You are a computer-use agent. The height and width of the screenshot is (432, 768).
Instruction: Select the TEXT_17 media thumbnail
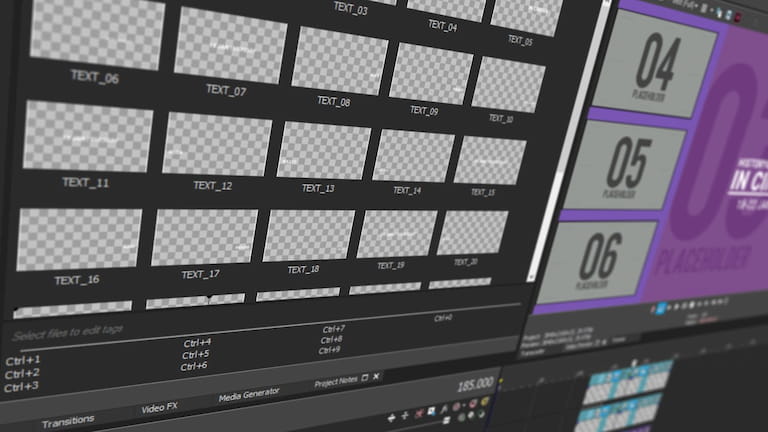pos(204,237)
